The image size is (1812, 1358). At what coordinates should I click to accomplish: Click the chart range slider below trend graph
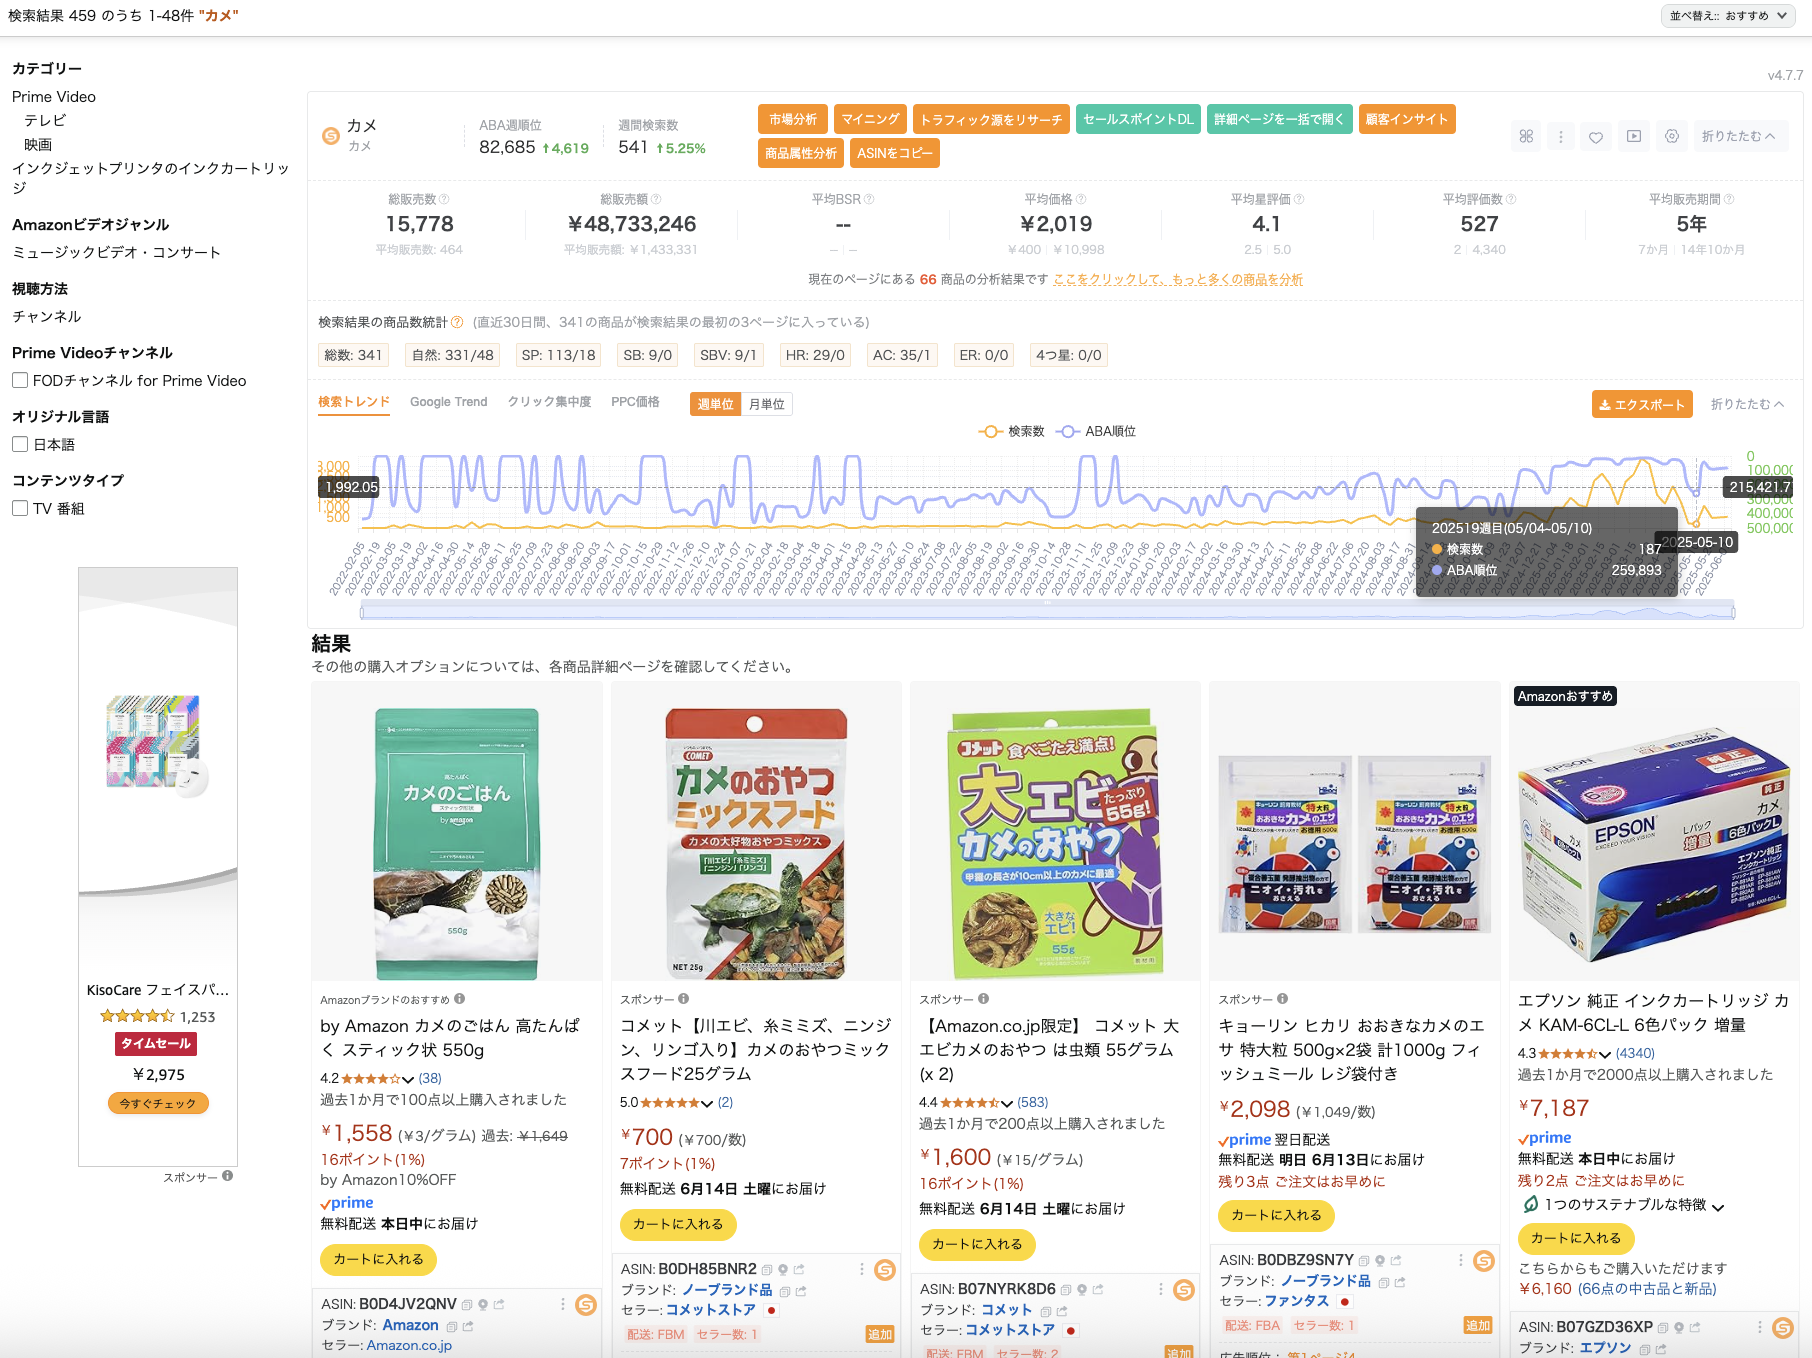click(x=1047, y=611)
